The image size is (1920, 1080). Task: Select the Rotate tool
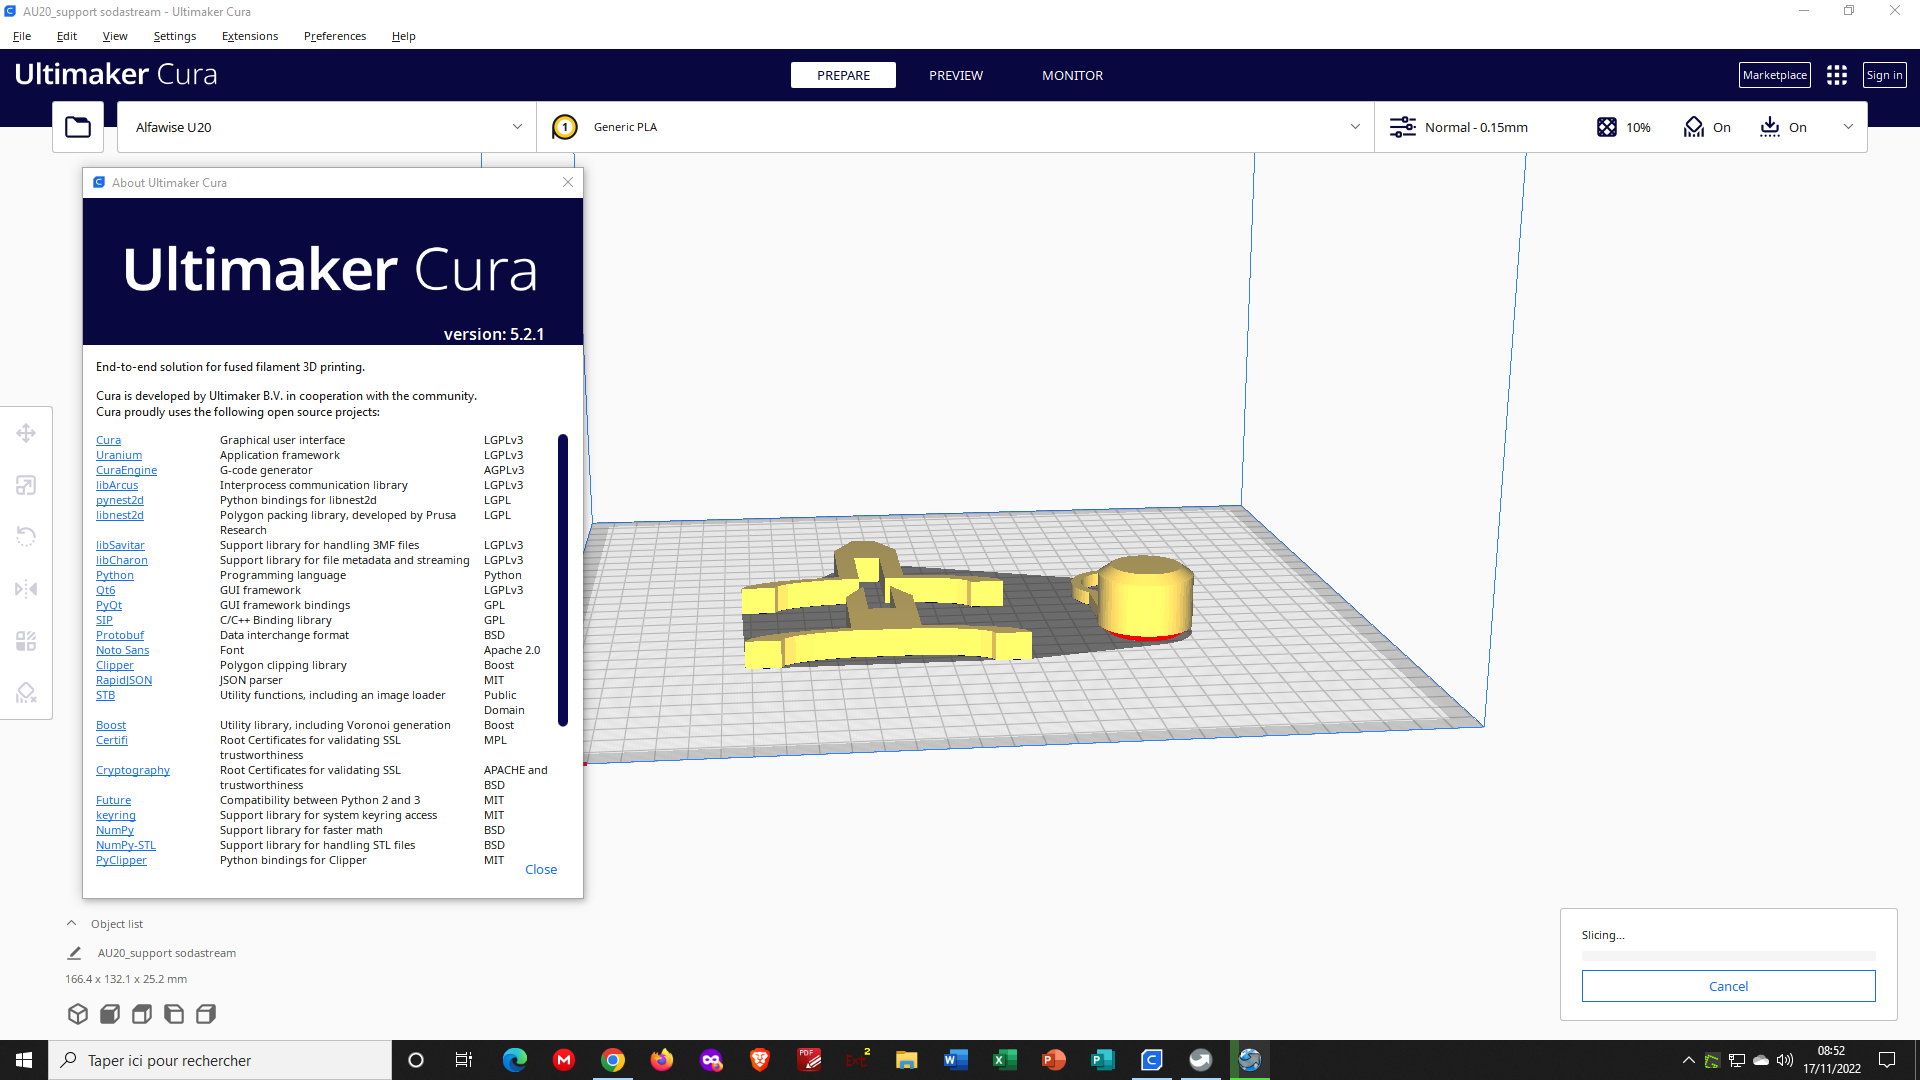coord(25,537)
